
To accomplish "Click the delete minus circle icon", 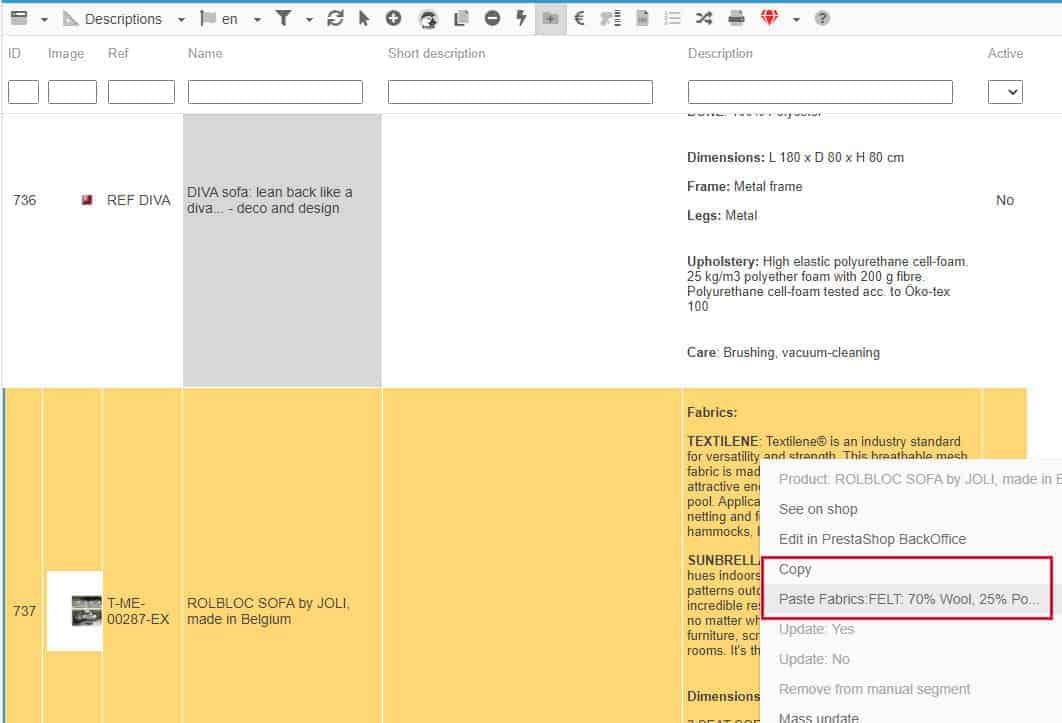I will [492, 18].
